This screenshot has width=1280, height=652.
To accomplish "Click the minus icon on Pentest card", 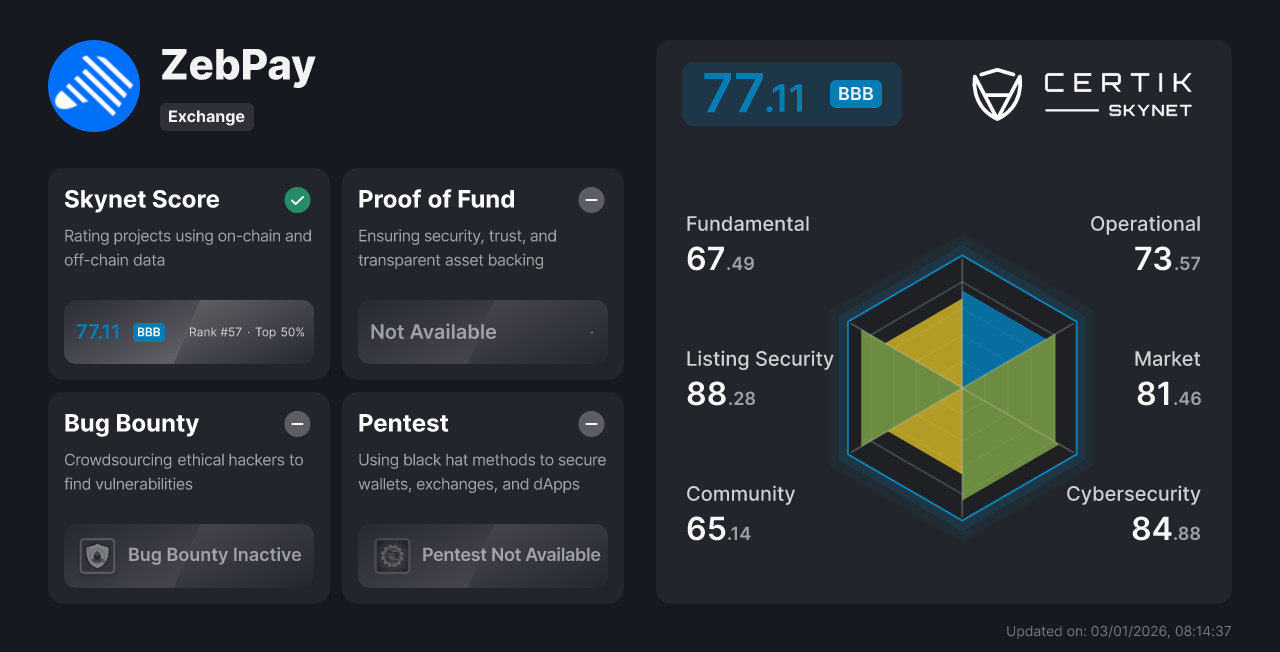I will [x=591, y=424].
